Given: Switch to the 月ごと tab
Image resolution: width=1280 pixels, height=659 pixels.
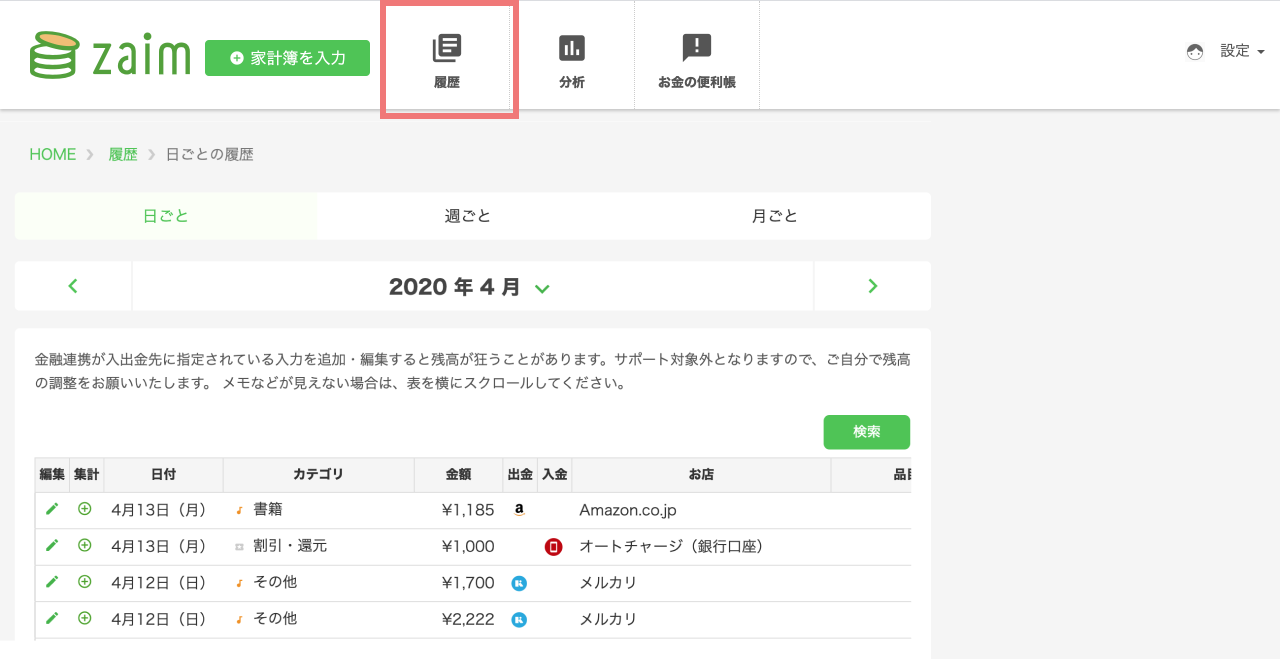Looking at the screenshot, I should pos(775,216).
